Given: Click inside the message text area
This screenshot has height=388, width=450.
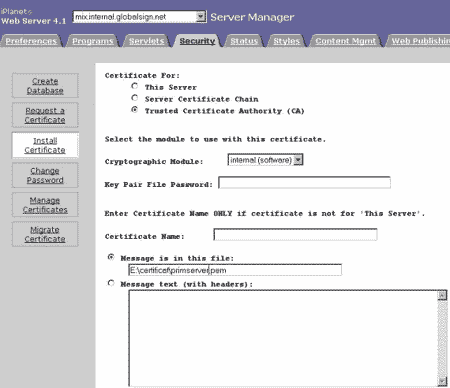Looking at the screenshot, I should pyautogui.click(x=283, y=338).
